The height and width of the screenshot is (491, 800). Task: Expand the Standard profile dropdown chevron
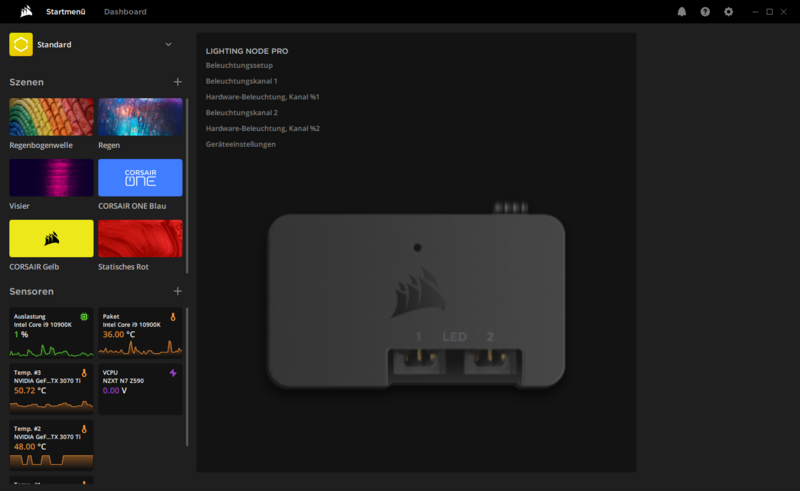coord(168,44)
